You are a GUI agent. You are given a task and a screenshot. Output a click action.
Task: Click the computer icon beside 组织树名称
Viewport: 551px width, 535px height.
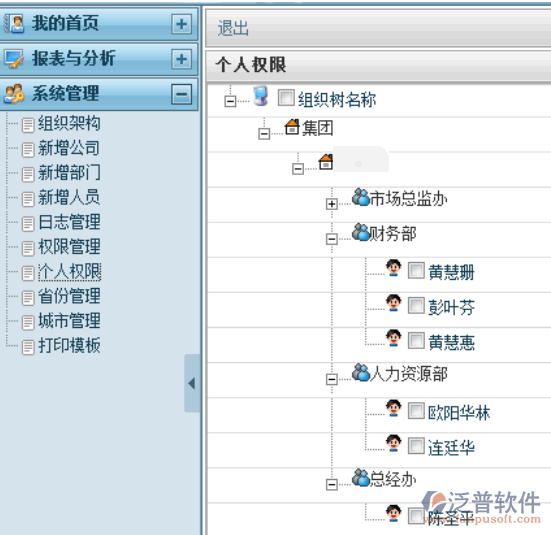pos(261,96)
